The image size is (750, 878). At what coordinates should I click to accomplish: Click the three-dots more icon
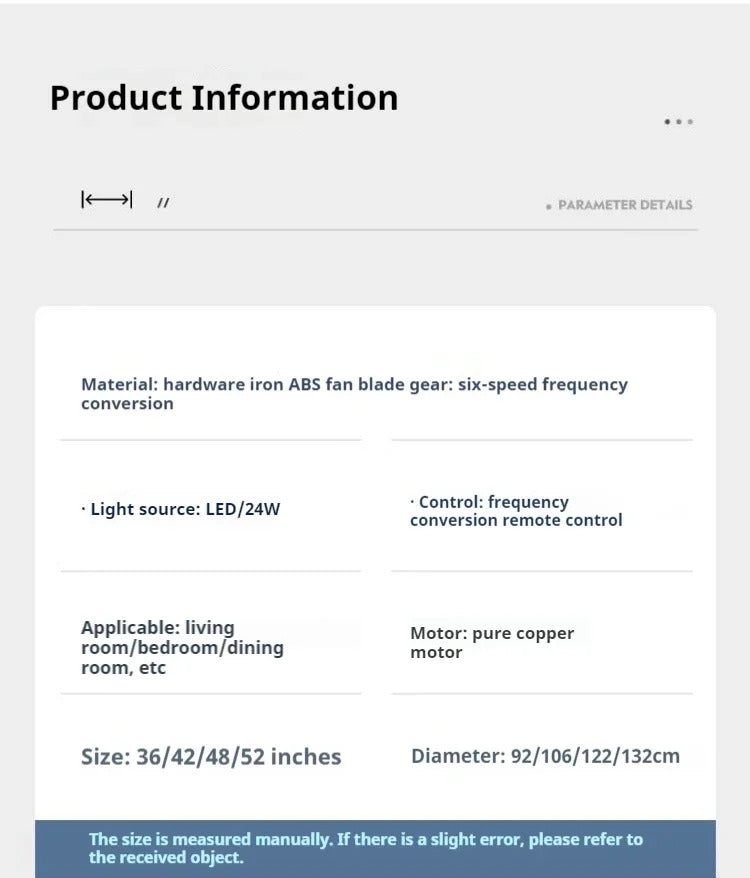click(x=678, y=122)
